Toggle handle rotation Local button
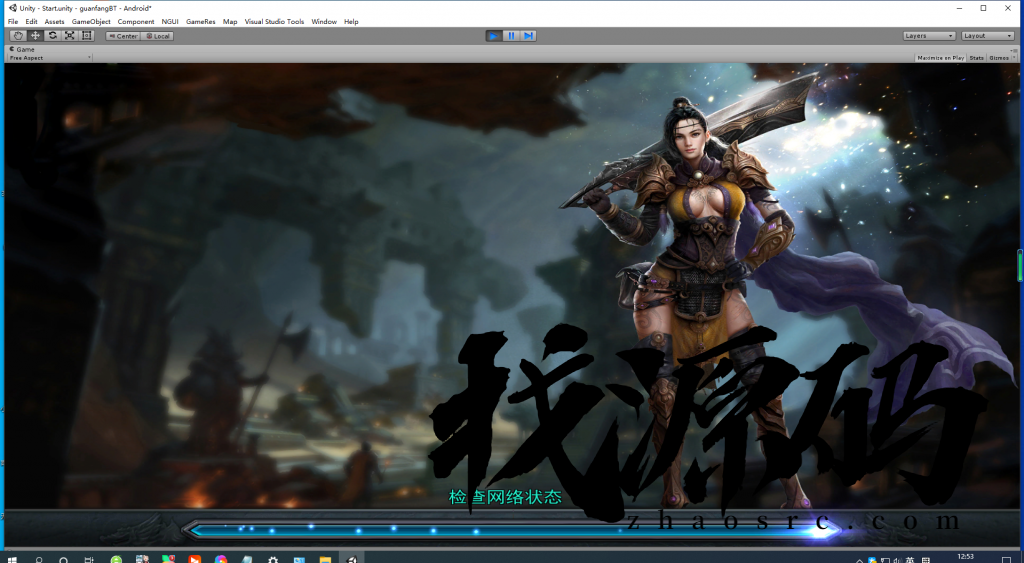This screenshot has width=1024, height=563. tap(157, 36)
